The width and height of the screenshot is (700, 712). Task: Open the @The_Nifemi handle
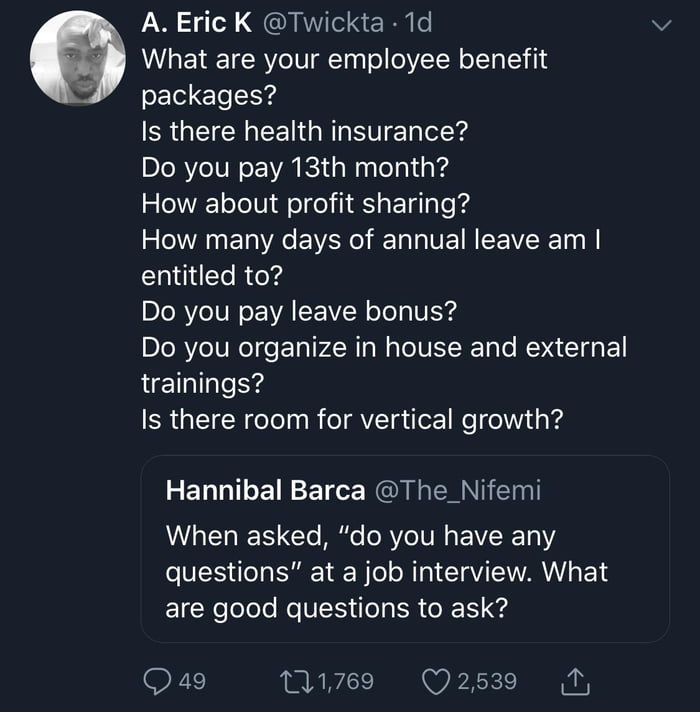(x=457, y=490)
